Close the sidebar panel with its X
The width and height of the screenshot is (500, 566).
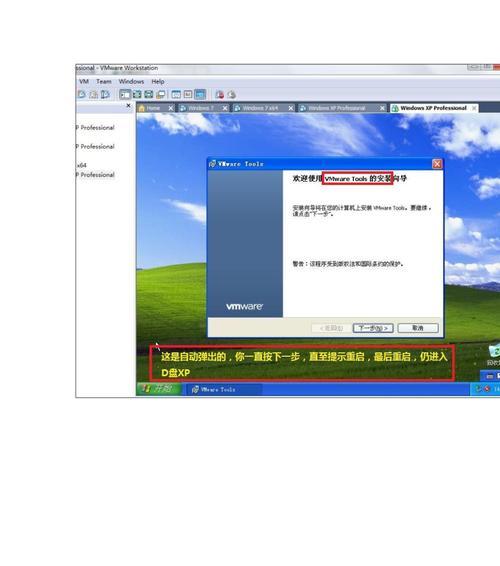[128, 105]
